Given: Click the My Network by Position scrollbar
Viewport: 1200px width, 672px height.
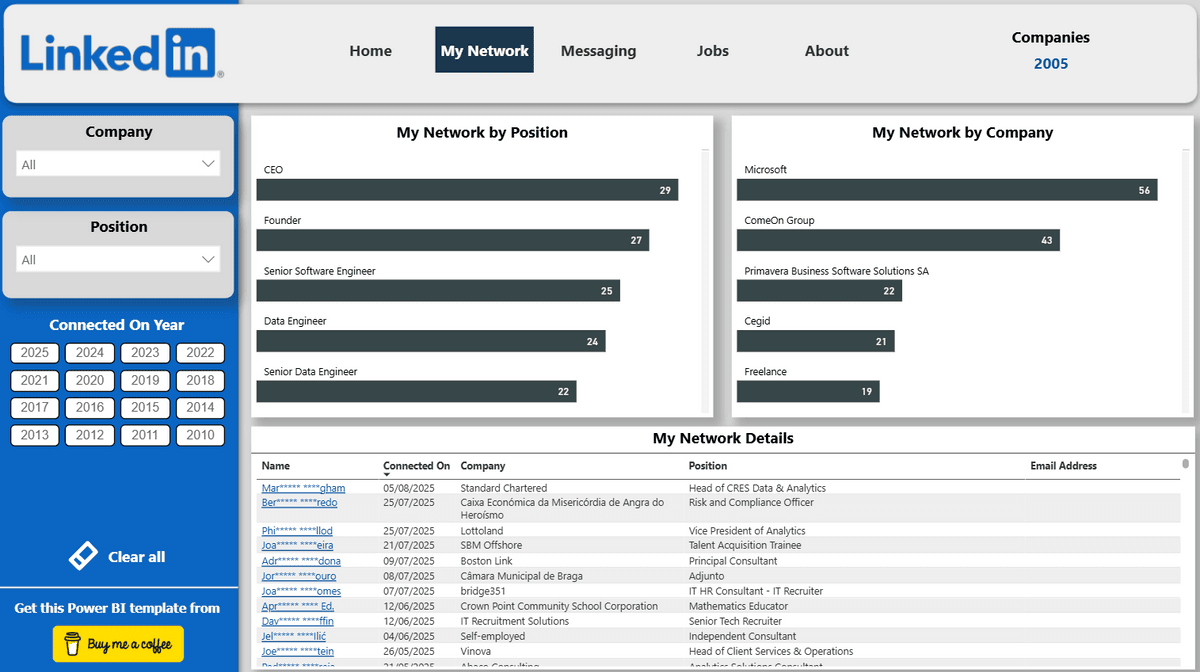Looking at the screenshot, I should click(x=705, y=280).
